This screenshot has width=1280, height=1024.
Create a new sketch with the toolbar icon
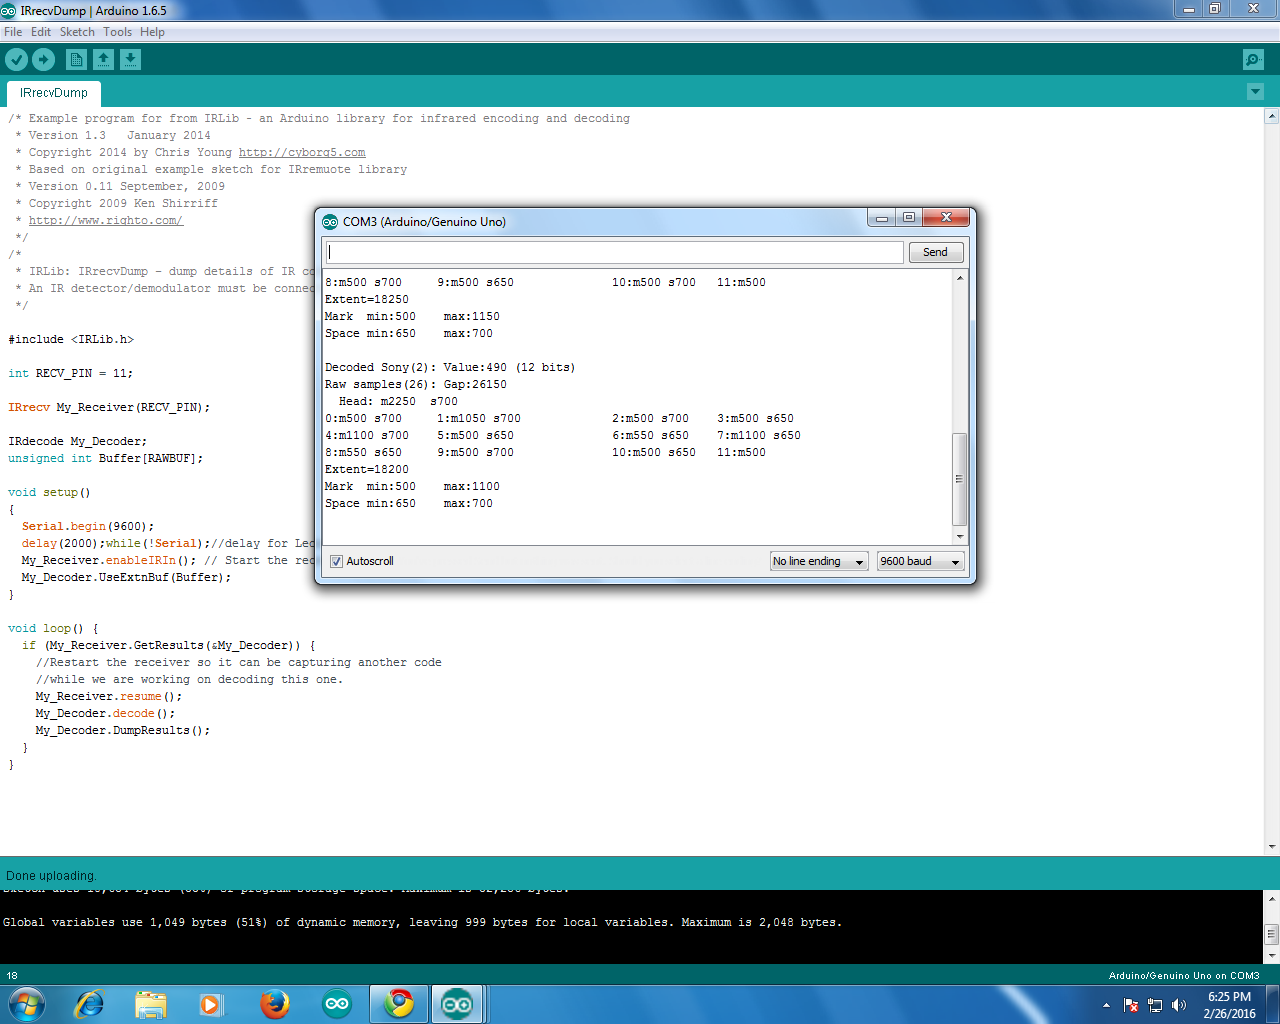76,60
